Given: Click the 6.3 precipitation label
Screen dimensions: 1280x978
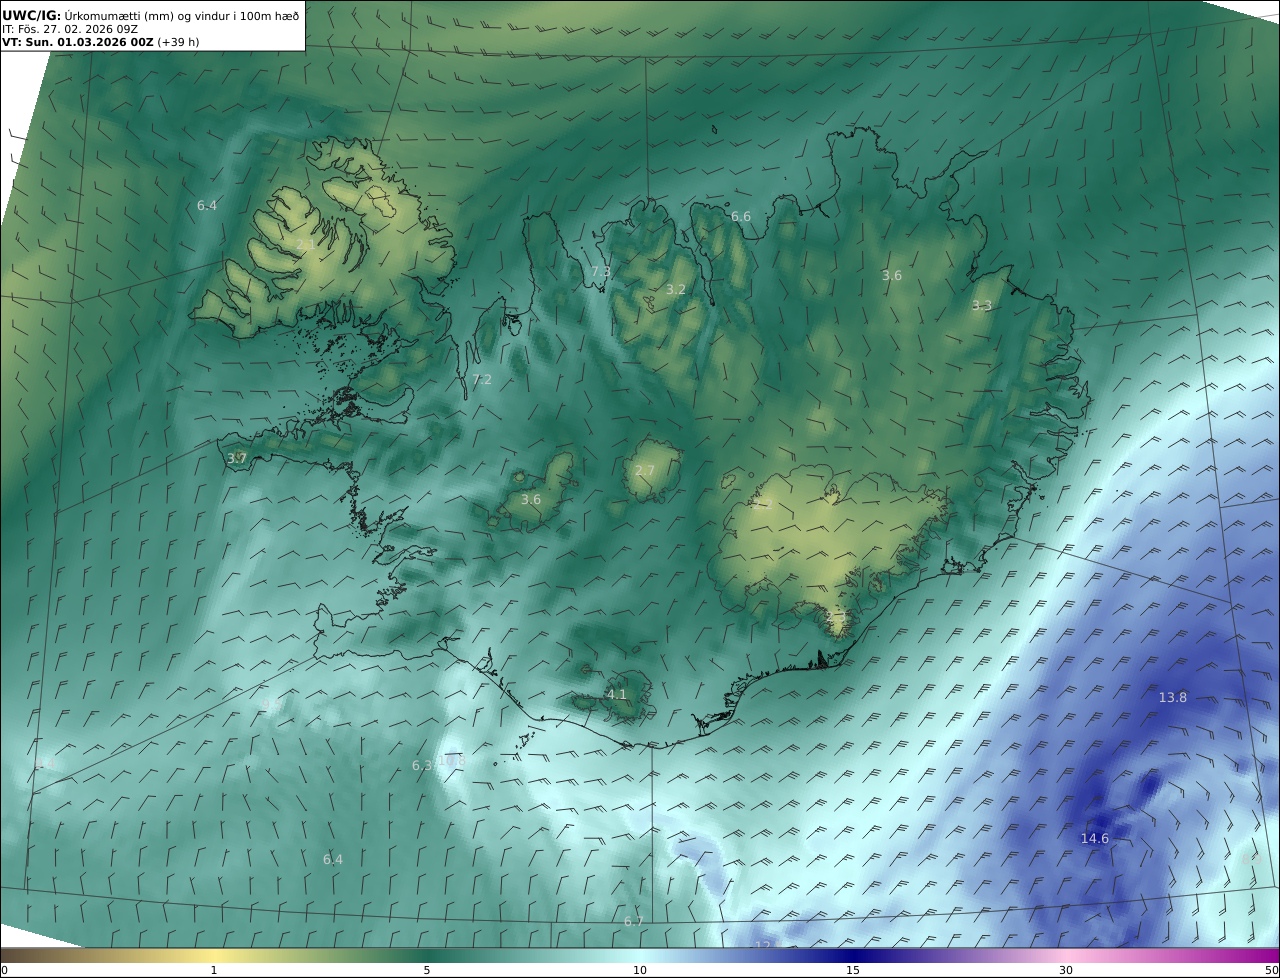Looking at the screenshot, I should [422, 765].
